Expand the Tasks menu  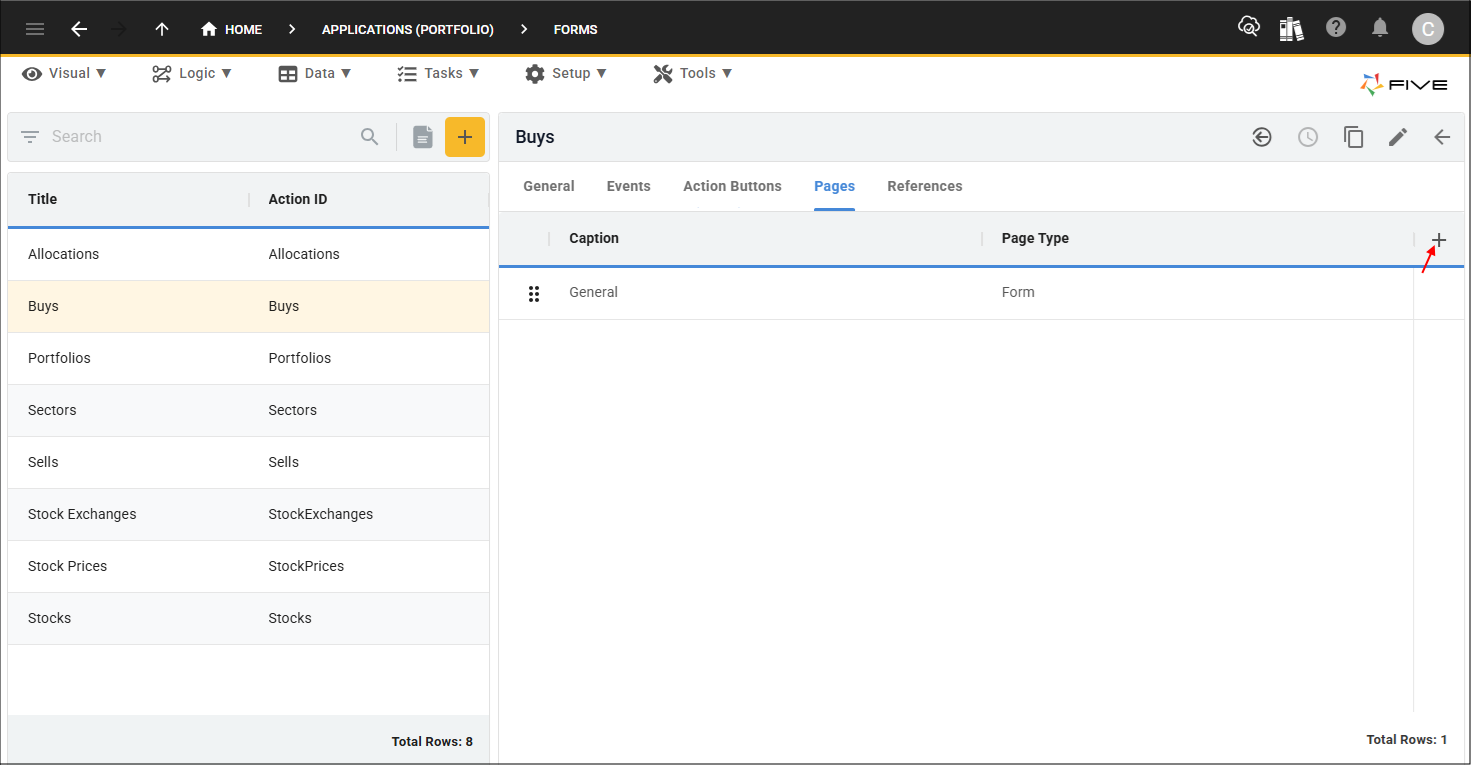[x=438, y=73]
